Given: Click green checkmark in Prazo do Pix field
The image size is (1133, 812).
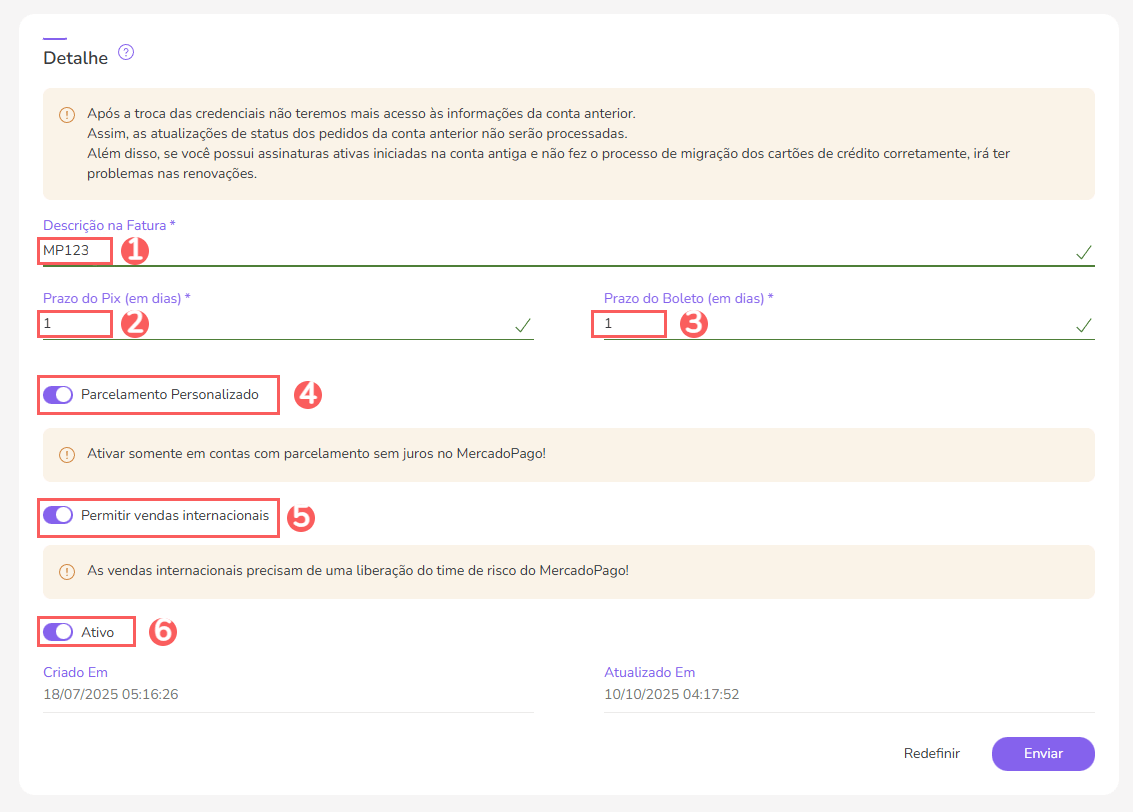Looking at the screenshot, I should point(522,325).
